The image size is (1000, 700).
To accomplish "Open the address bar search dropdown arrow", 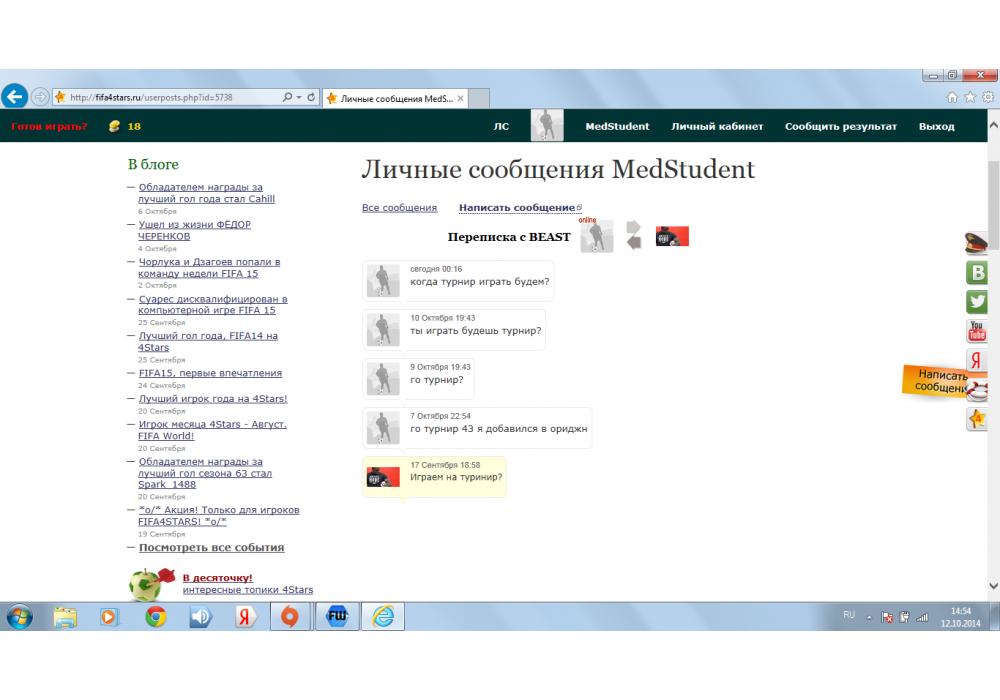I will [298, 98].
